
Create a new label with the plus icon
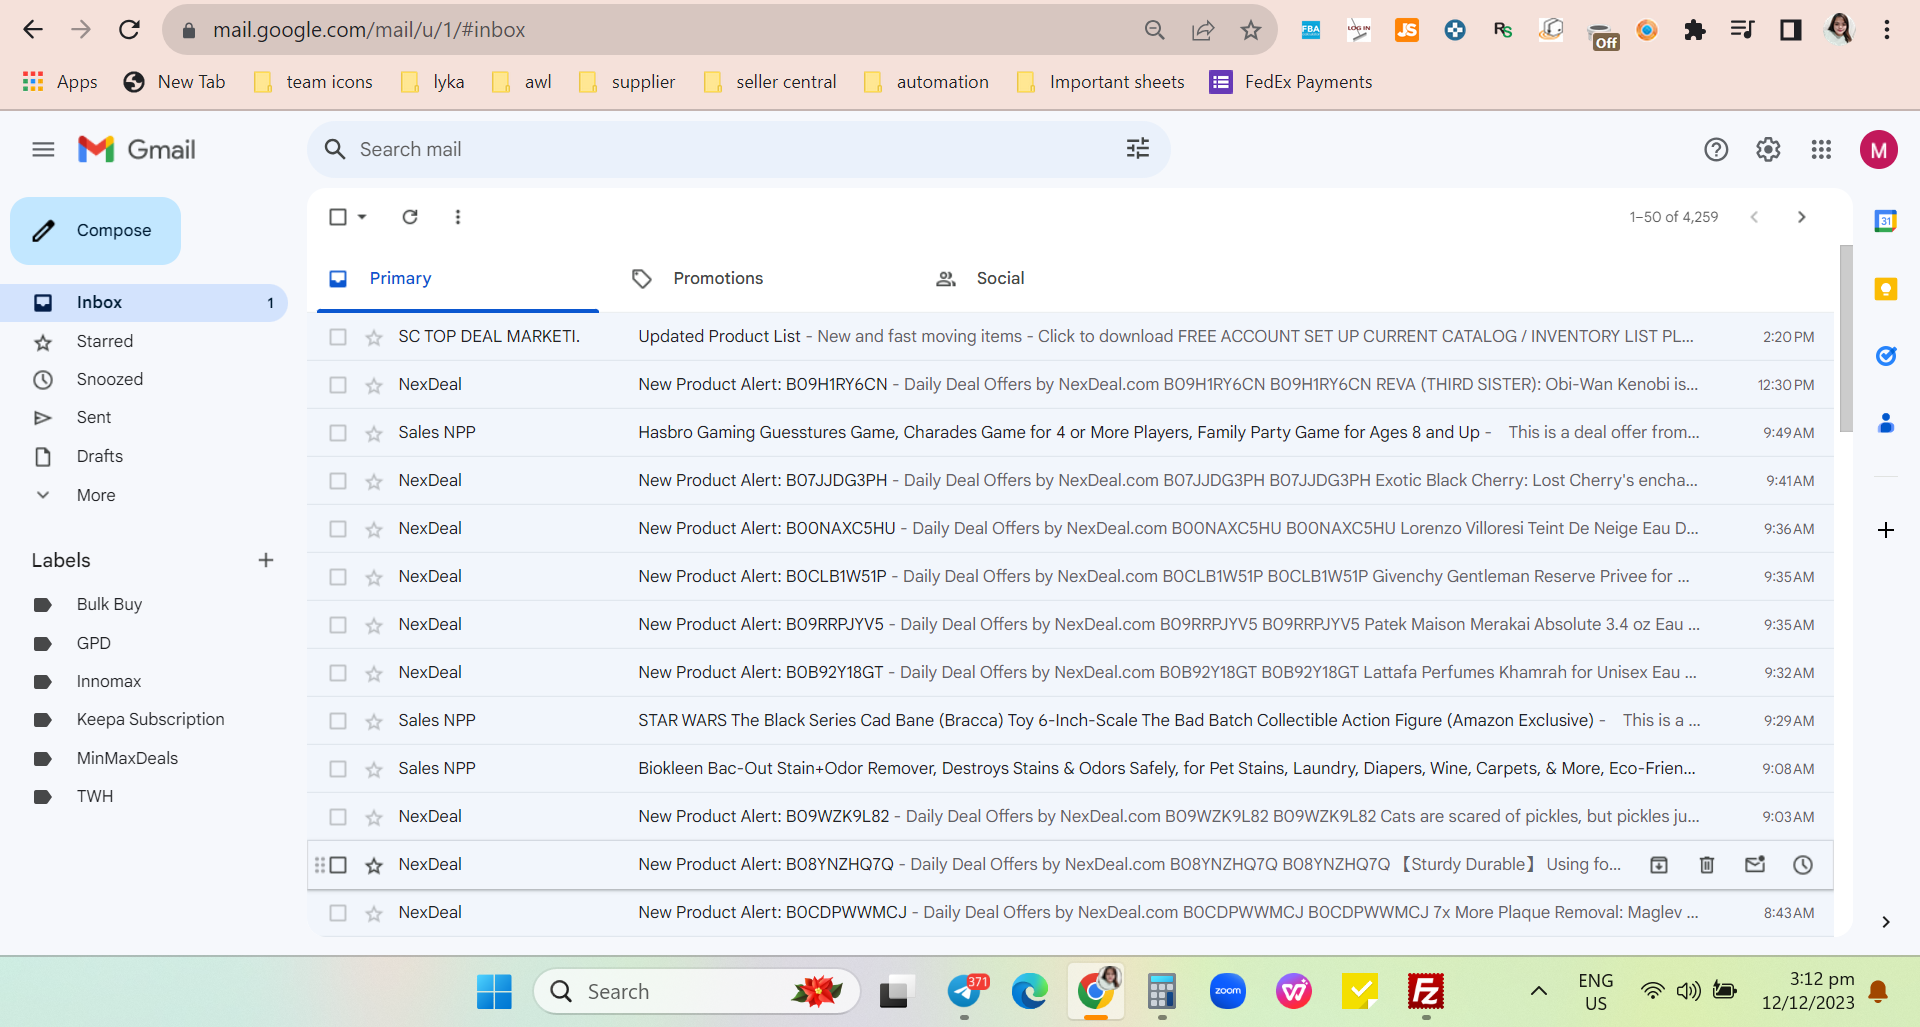pyautogui.click(x=266, y=560)
